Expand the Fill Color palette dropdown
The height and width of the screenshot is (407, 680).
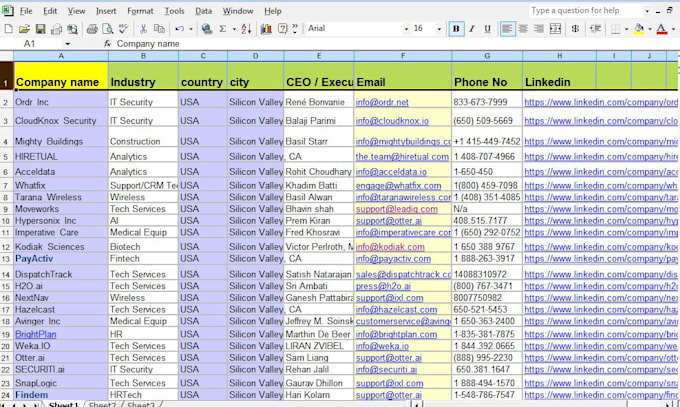(x=650, y=29)
